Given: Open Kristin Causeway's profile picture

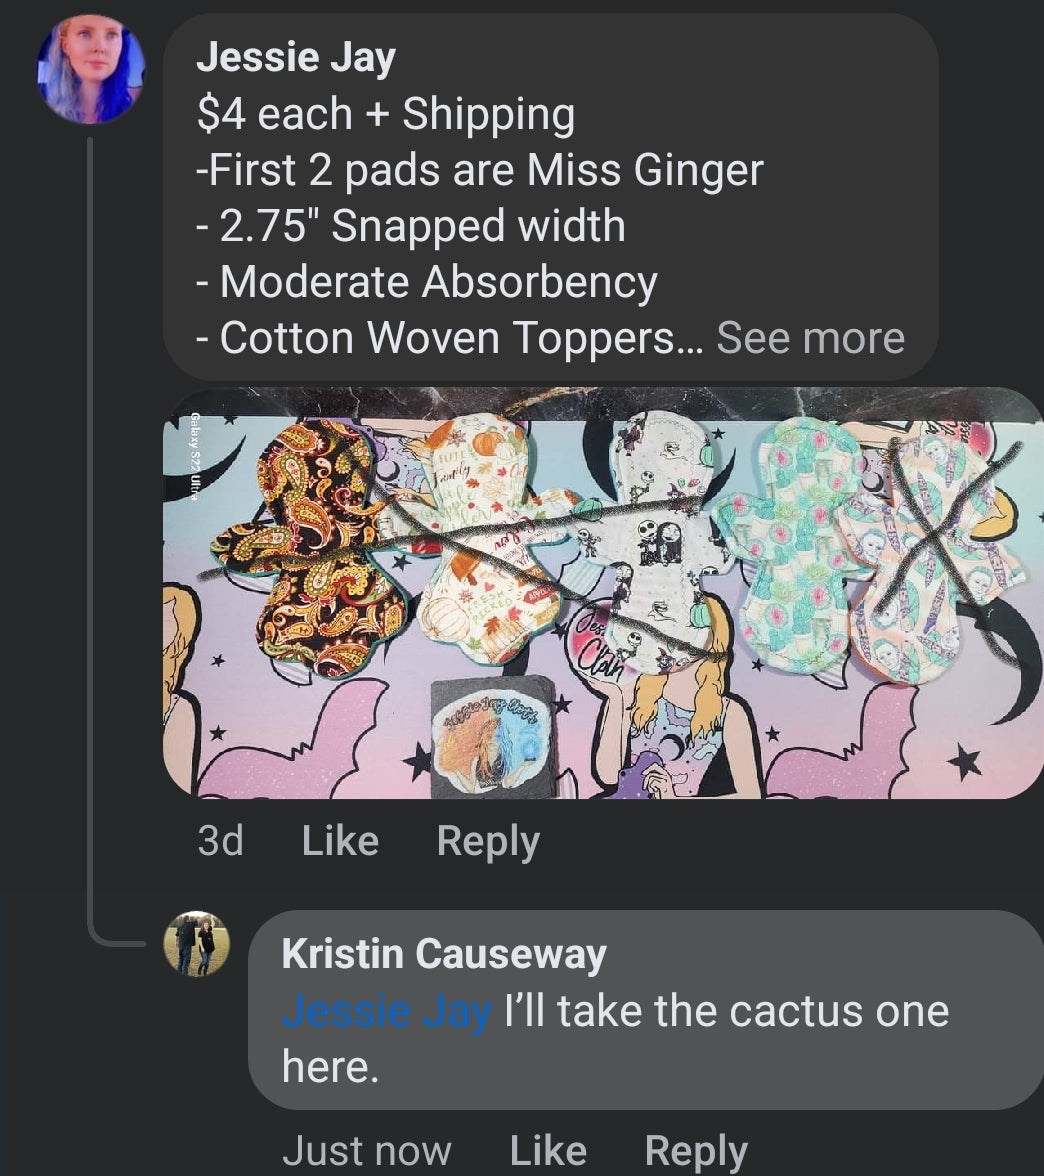Looking at the screenshot, I should pos(197,943).
